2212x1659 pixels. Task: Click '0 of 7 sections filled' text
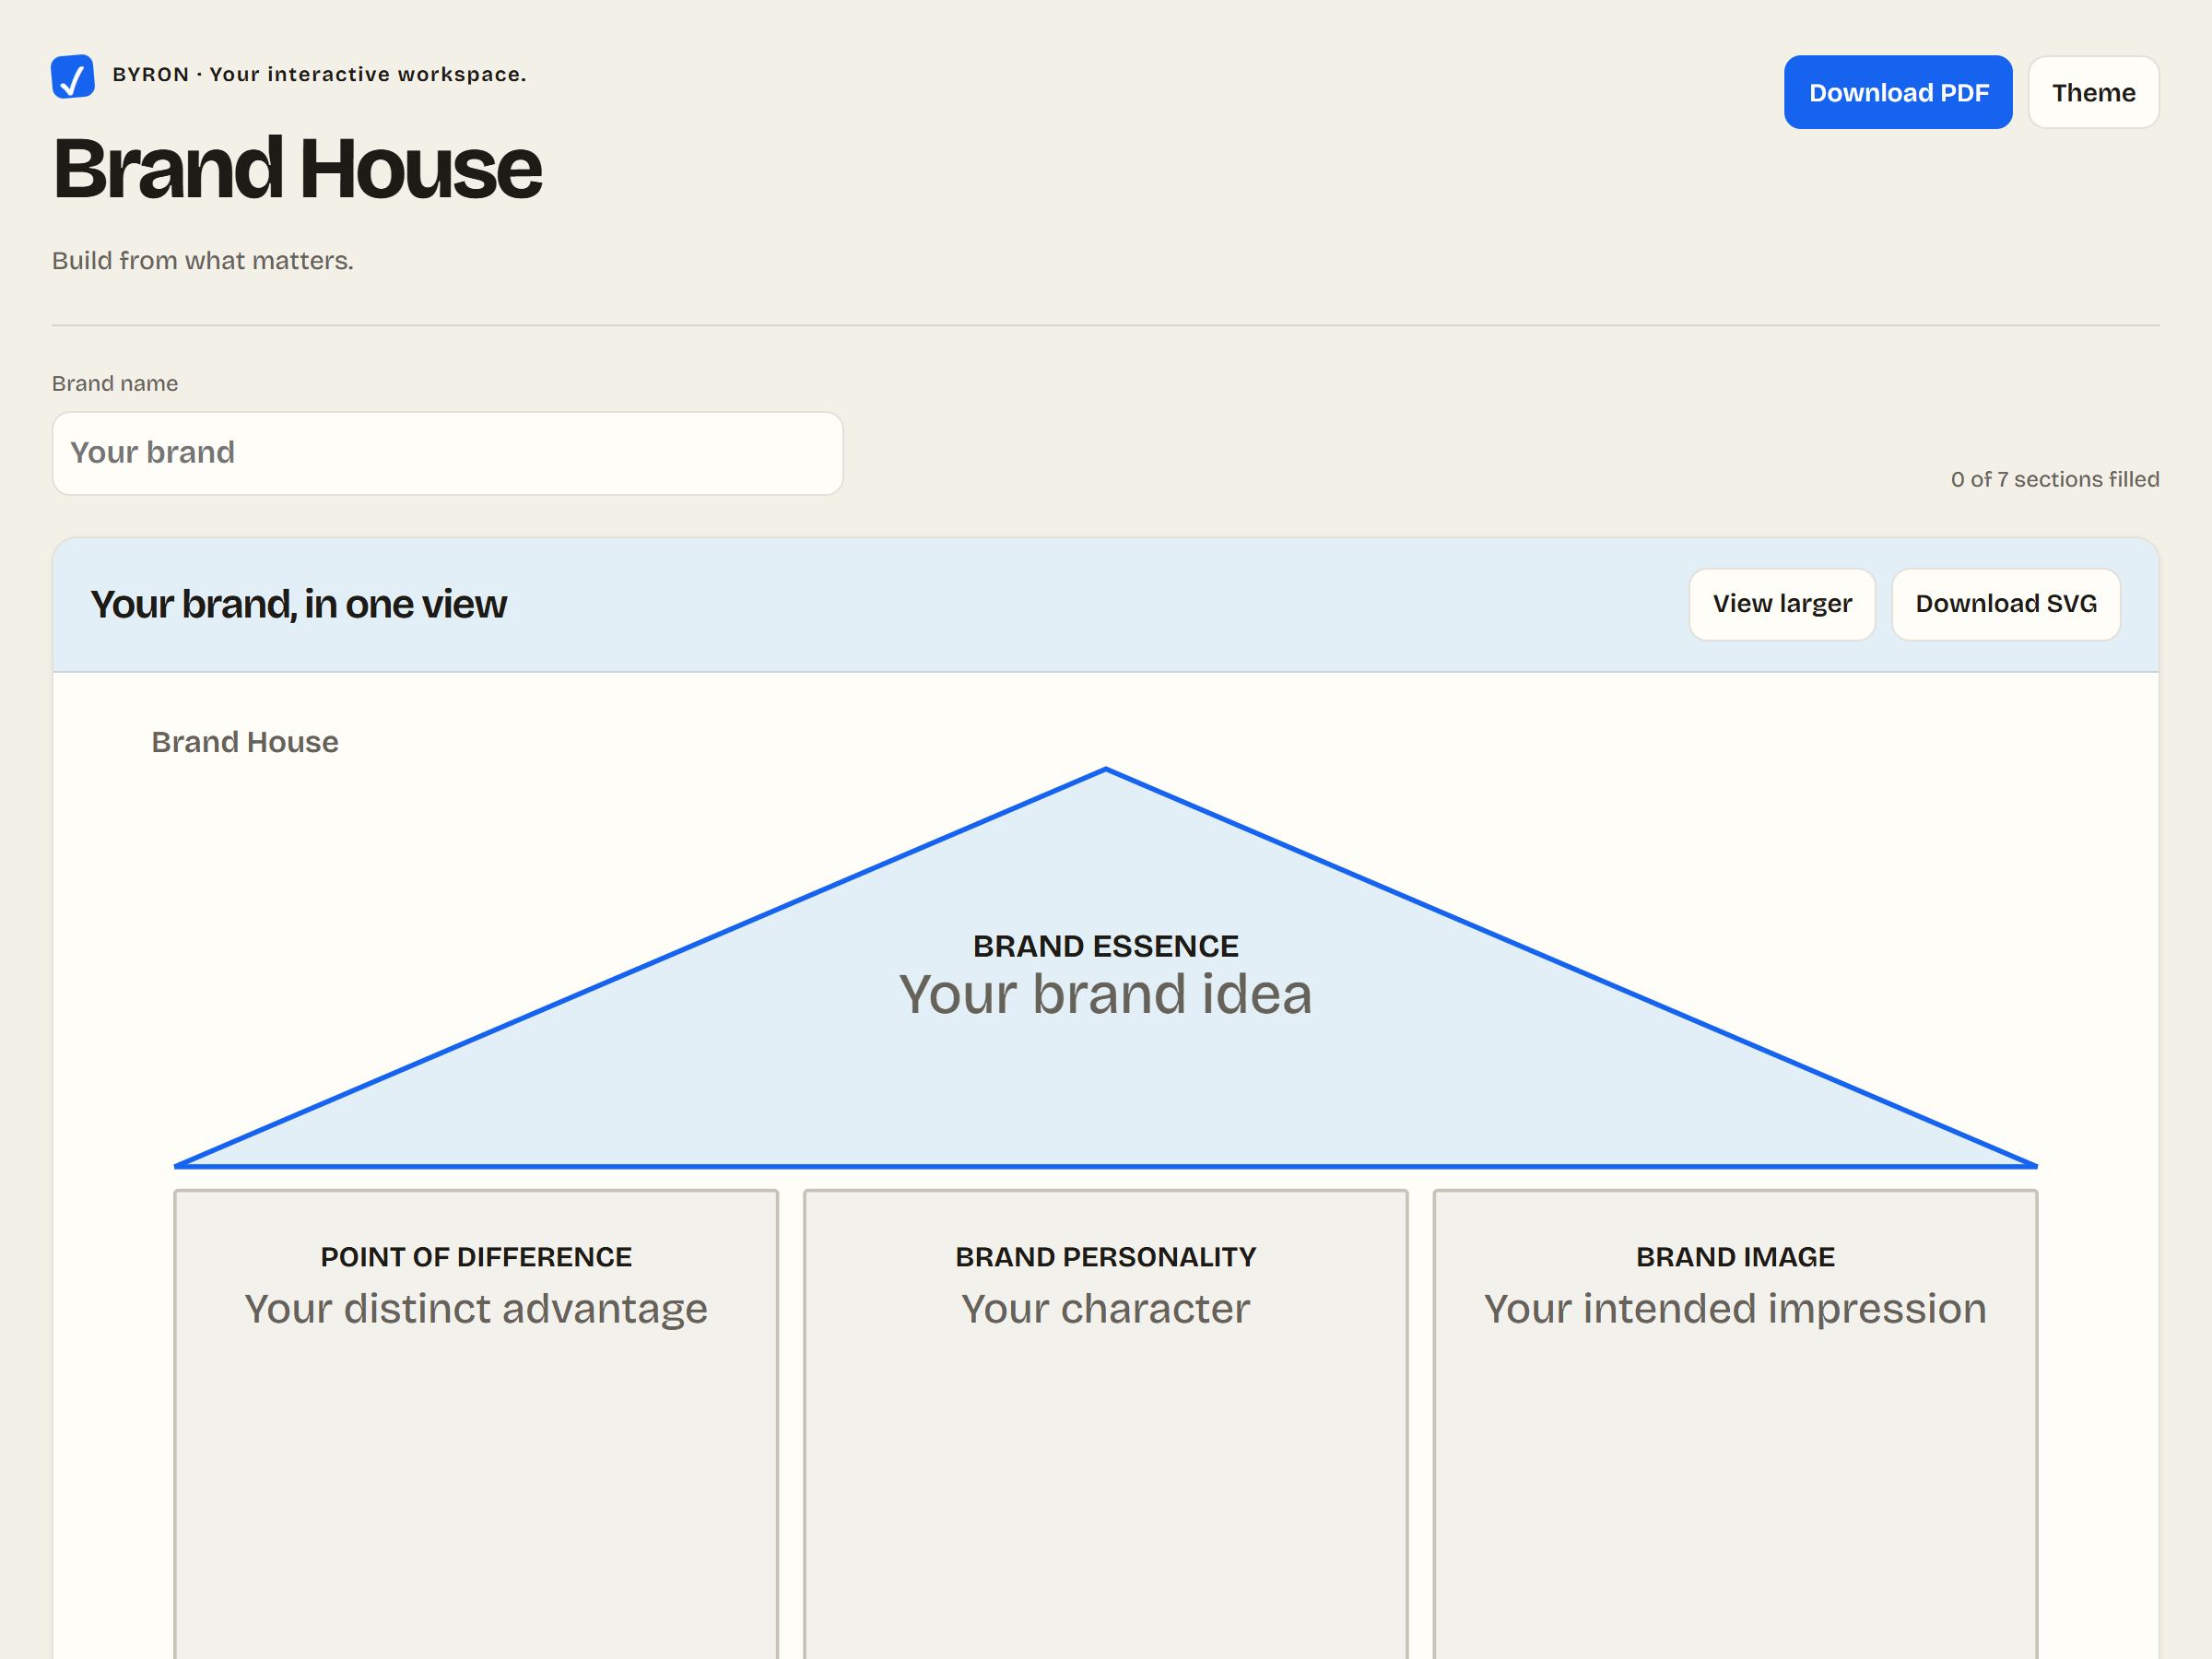coord(2055,479)
